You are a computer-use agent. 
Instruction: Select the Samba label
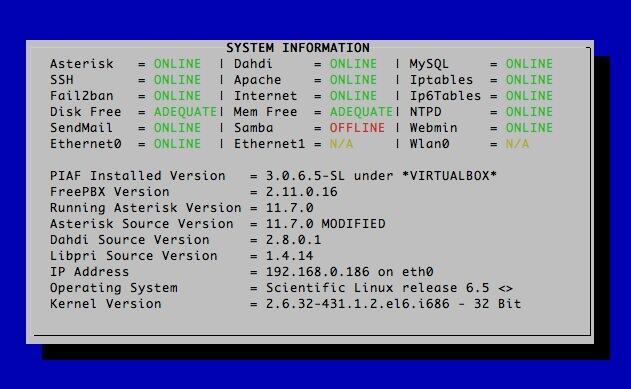254,128
